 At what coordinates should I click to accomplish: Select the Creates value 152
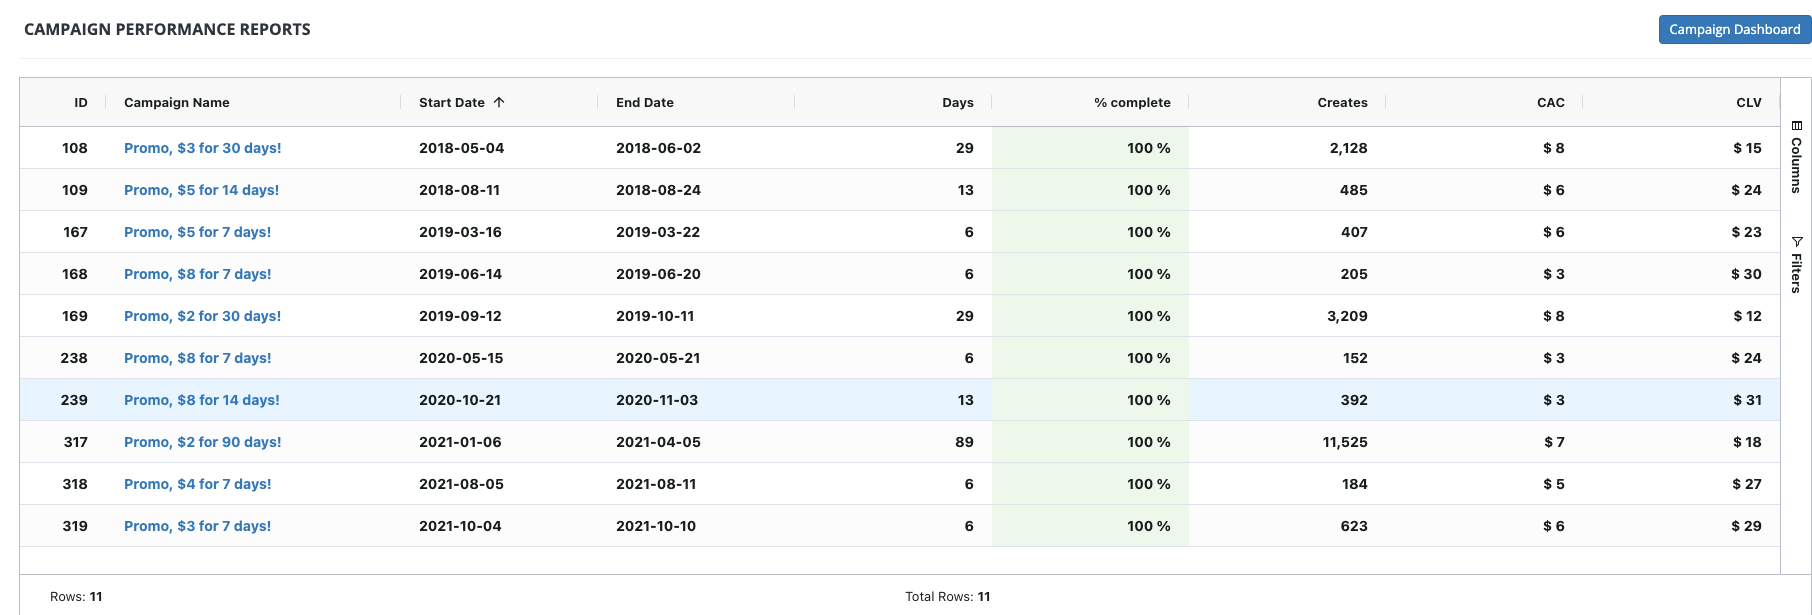point(1355,358)
